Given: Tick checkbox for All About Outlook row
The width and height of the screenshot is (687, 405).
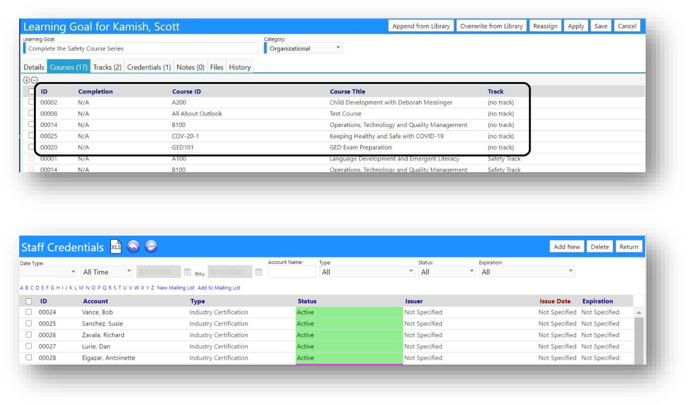Looking at the screenshot, I should pyautogui.click(x=31, y=113).
